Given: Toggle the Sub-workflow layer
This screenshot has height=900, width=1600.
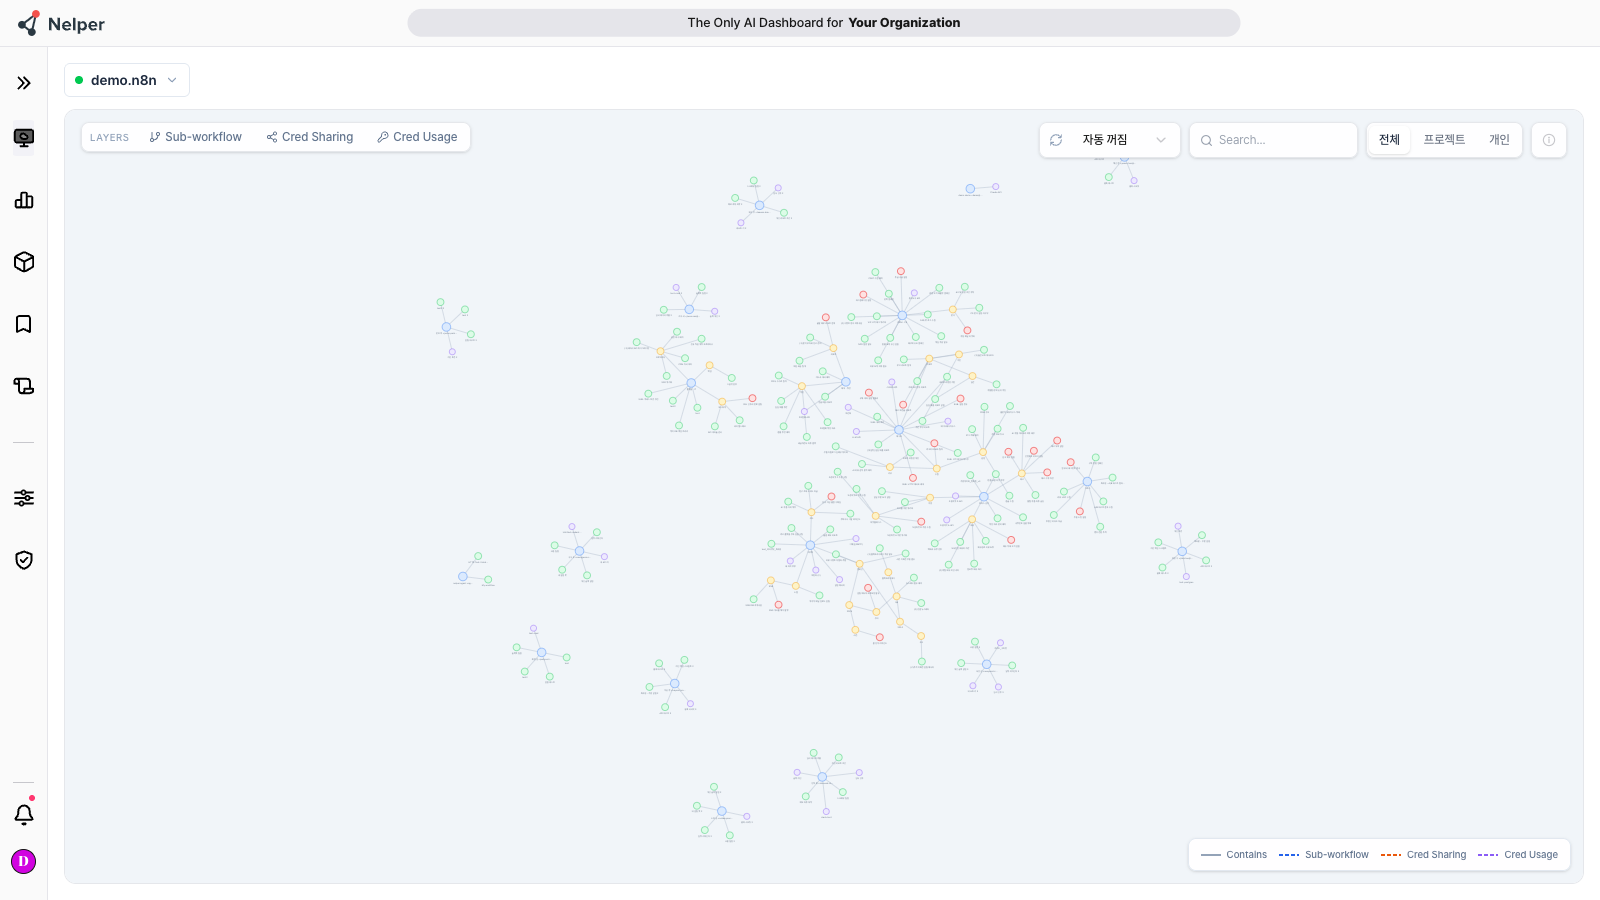Looking at the screenshot, I should coord(196,137).
